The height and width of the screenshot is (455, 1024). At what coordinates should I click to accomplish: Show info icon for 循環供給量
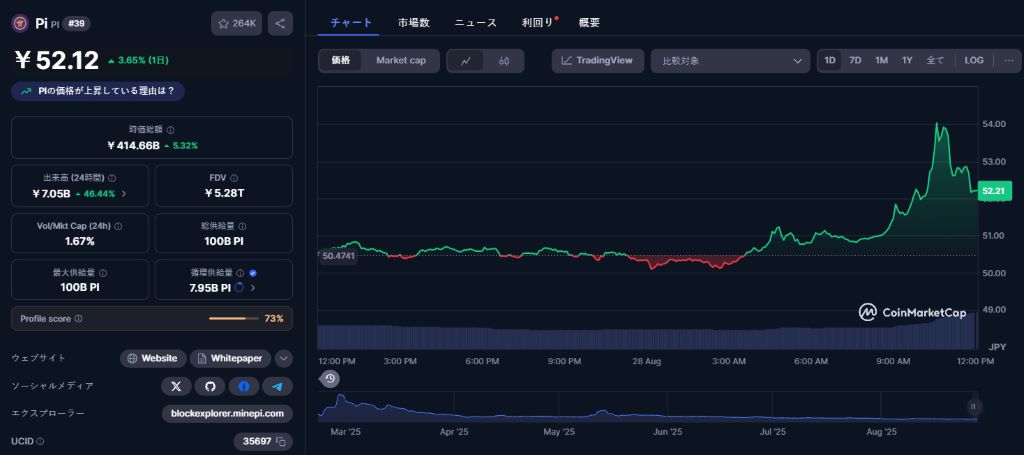click(x=240, y=274)
